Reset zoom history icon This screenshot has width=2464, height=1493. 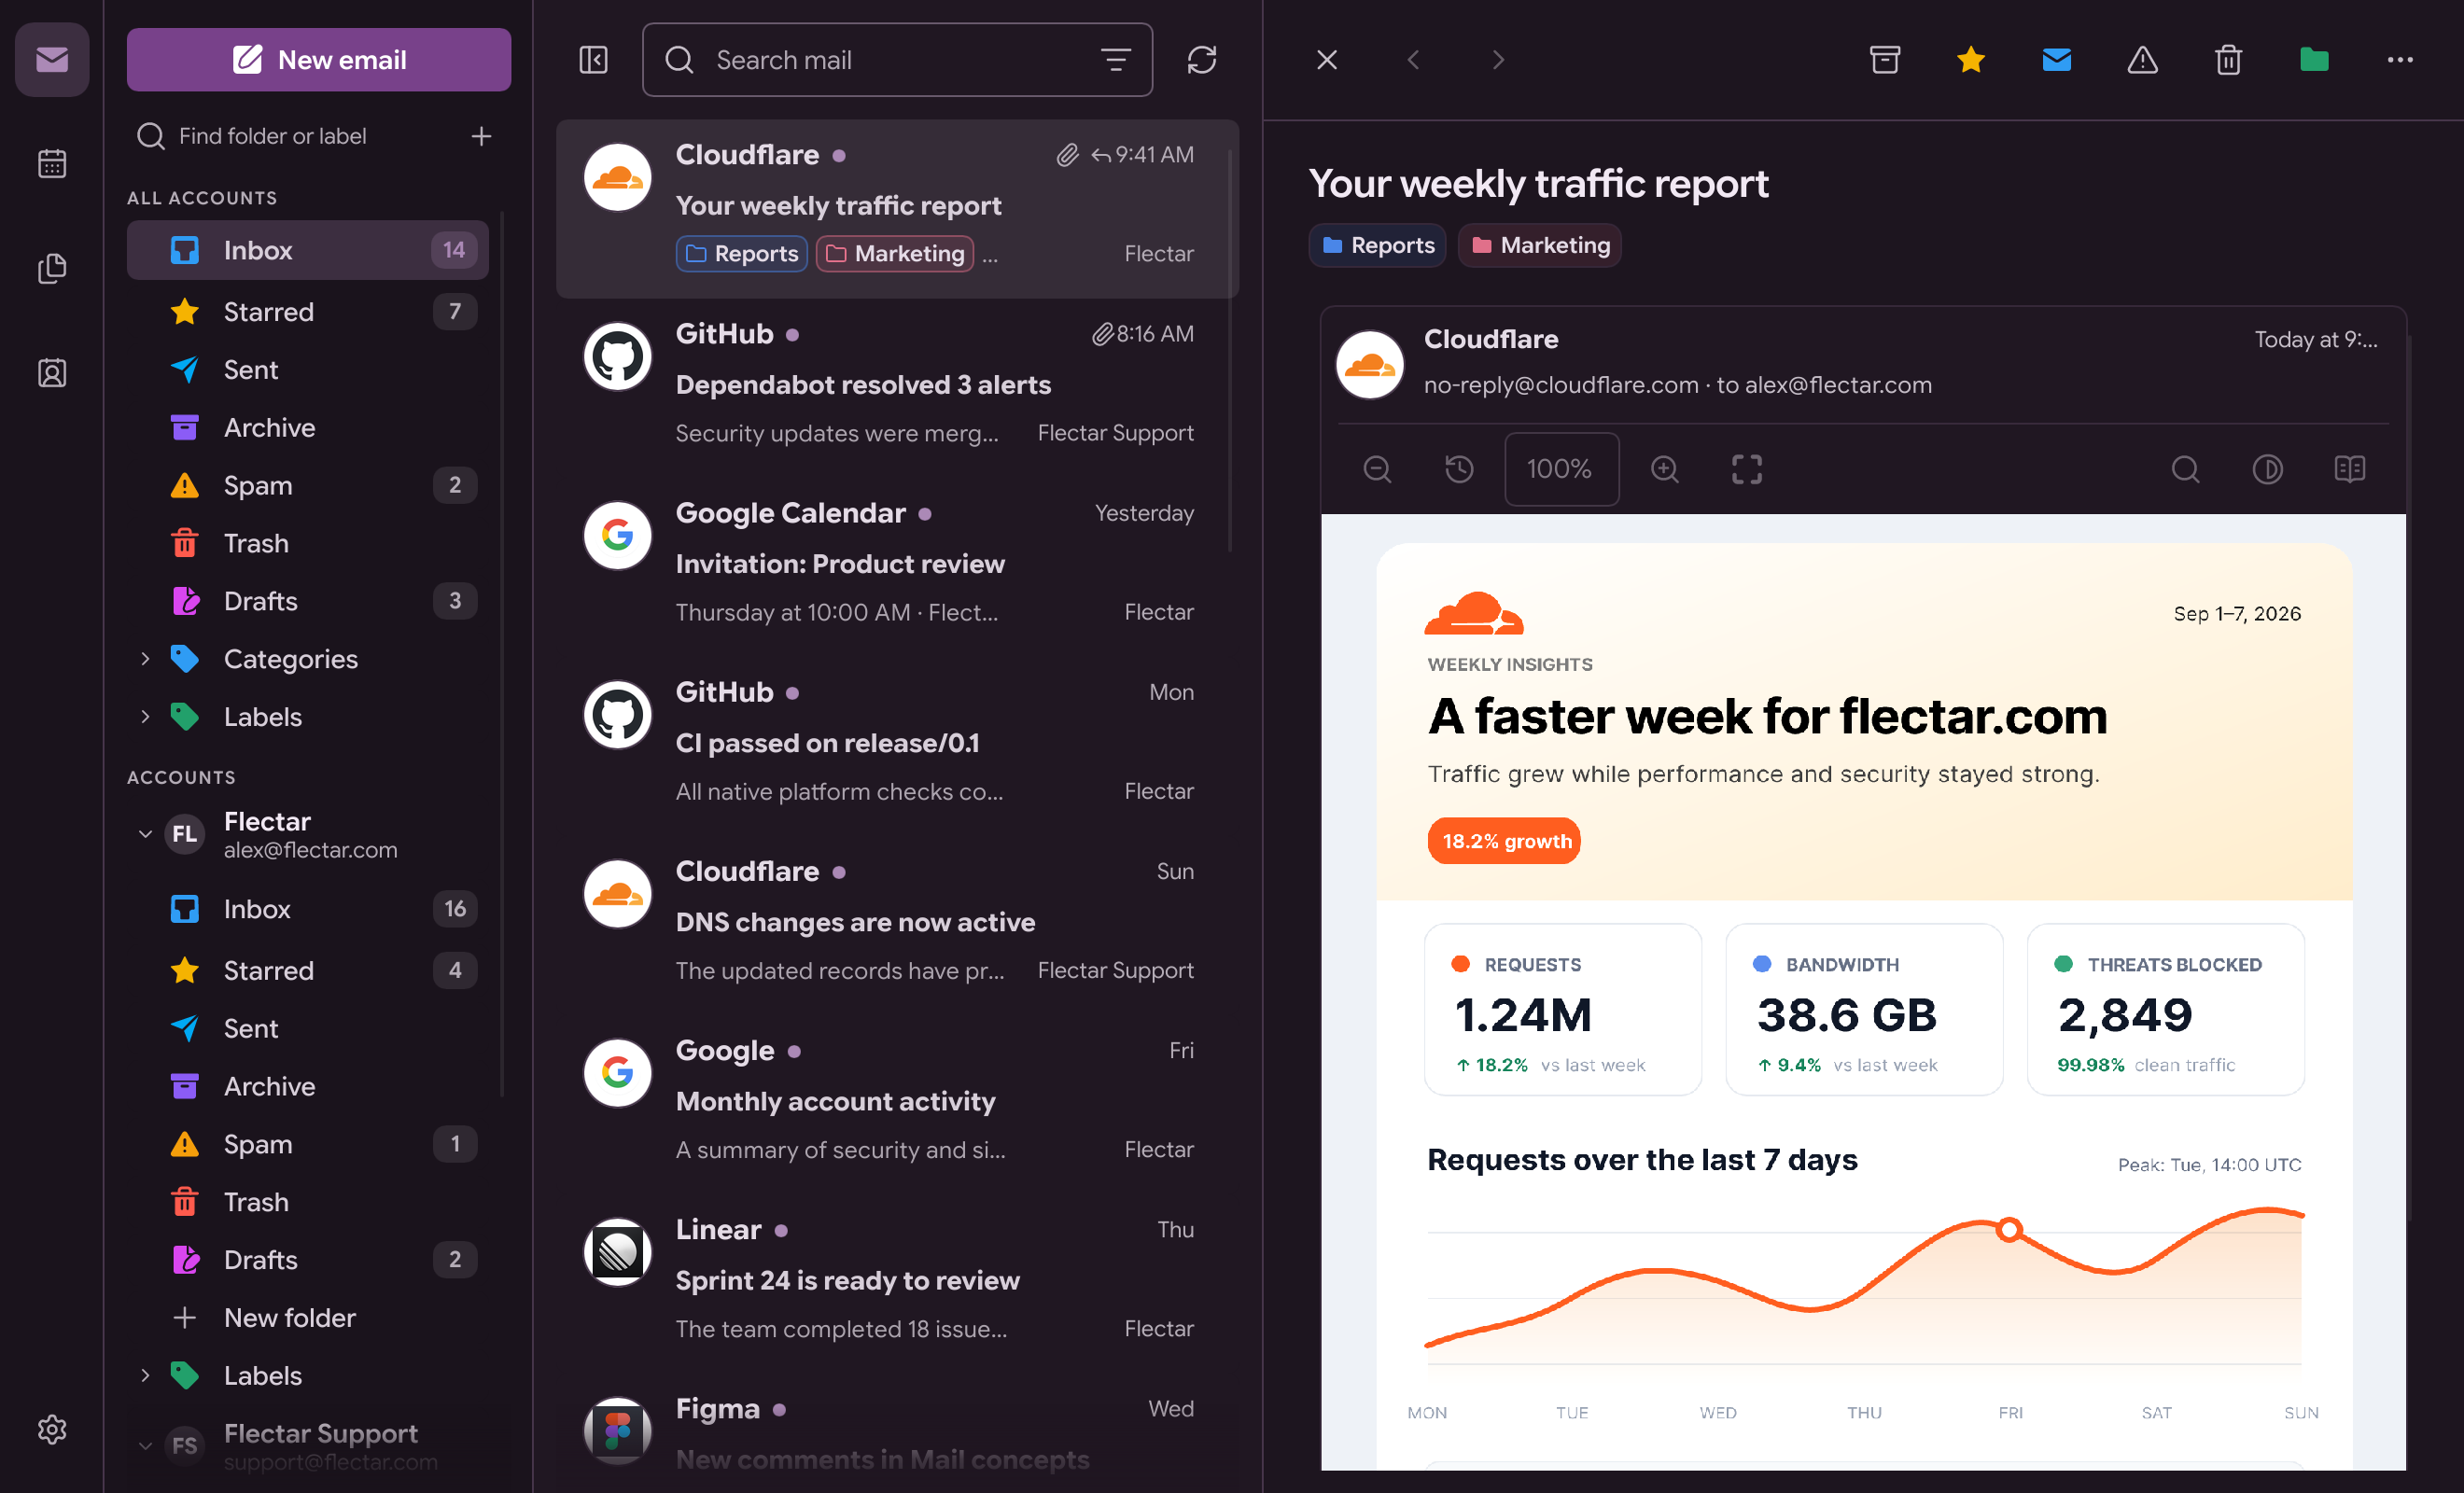click(x=1459, y=469)
